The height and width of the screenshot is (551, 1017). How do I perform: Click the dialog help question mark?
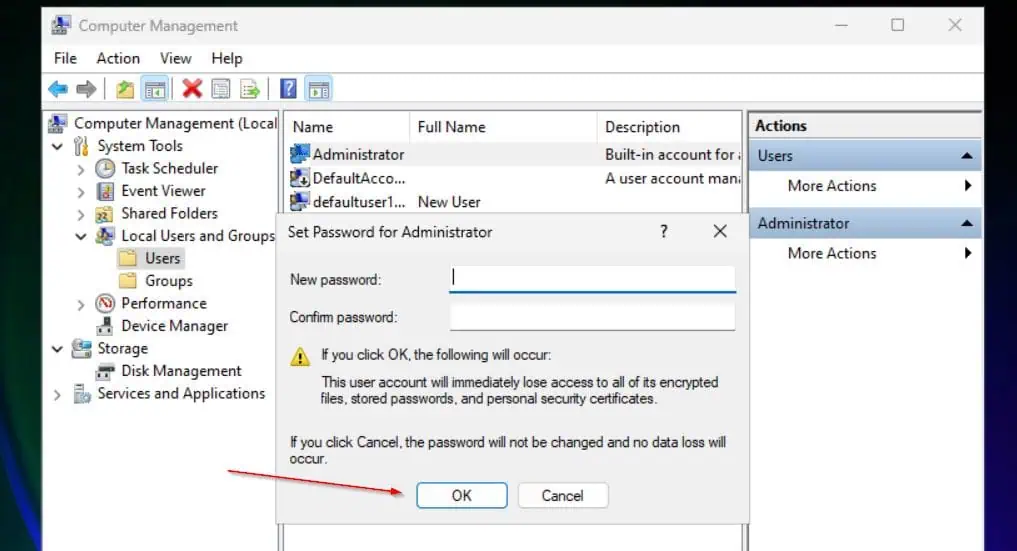coord(664,231)
